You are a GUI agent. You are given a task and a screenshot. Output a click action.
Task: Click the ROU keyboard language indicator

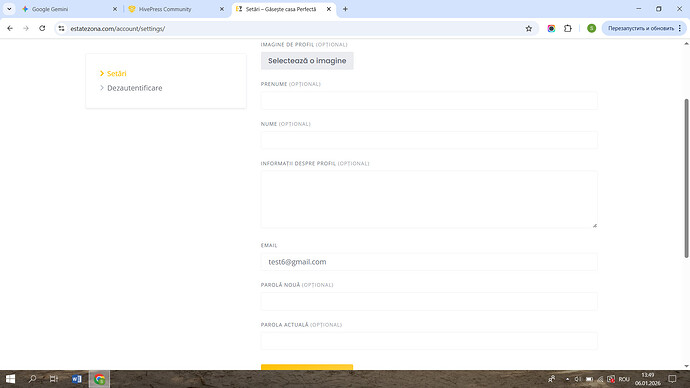click(624, 379)
